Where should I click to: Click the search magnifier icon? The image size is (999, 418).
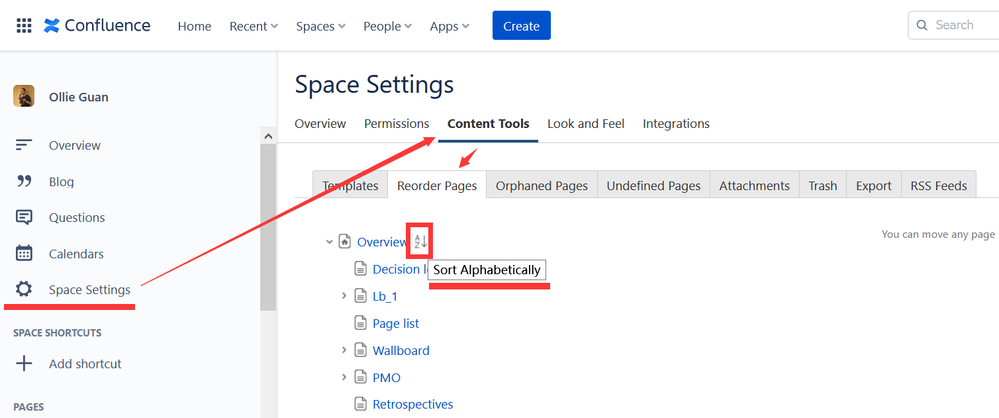coord(921,25)
